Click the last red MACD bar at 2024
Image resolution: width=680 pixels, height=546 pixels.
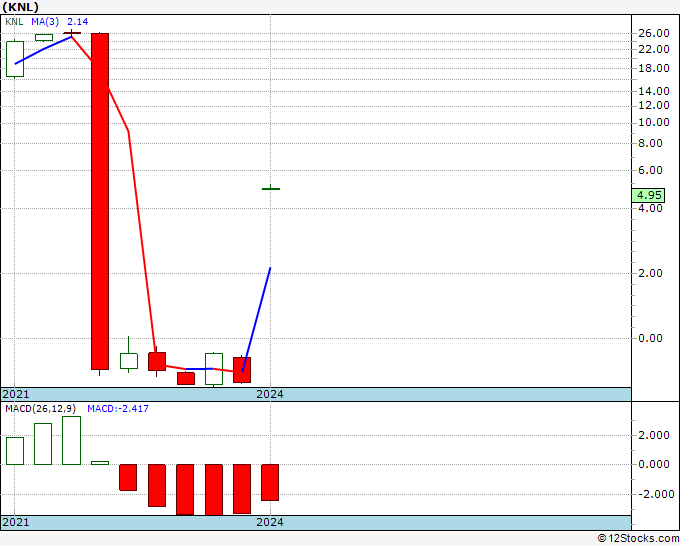click(270, 483)
